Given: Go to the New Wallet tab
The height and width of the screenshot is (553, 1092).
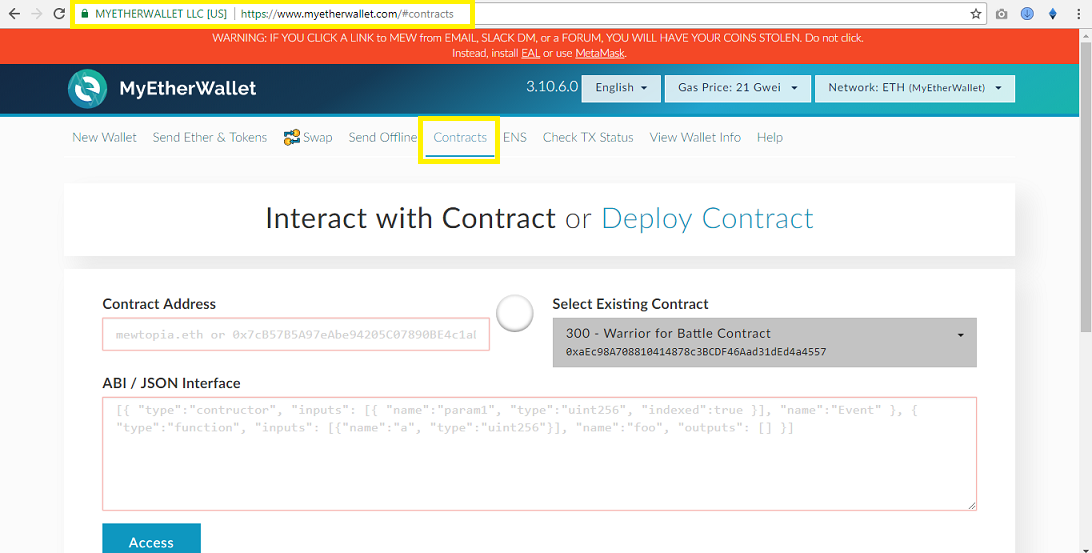Looking at the screenshot, I should click(104, 137).
